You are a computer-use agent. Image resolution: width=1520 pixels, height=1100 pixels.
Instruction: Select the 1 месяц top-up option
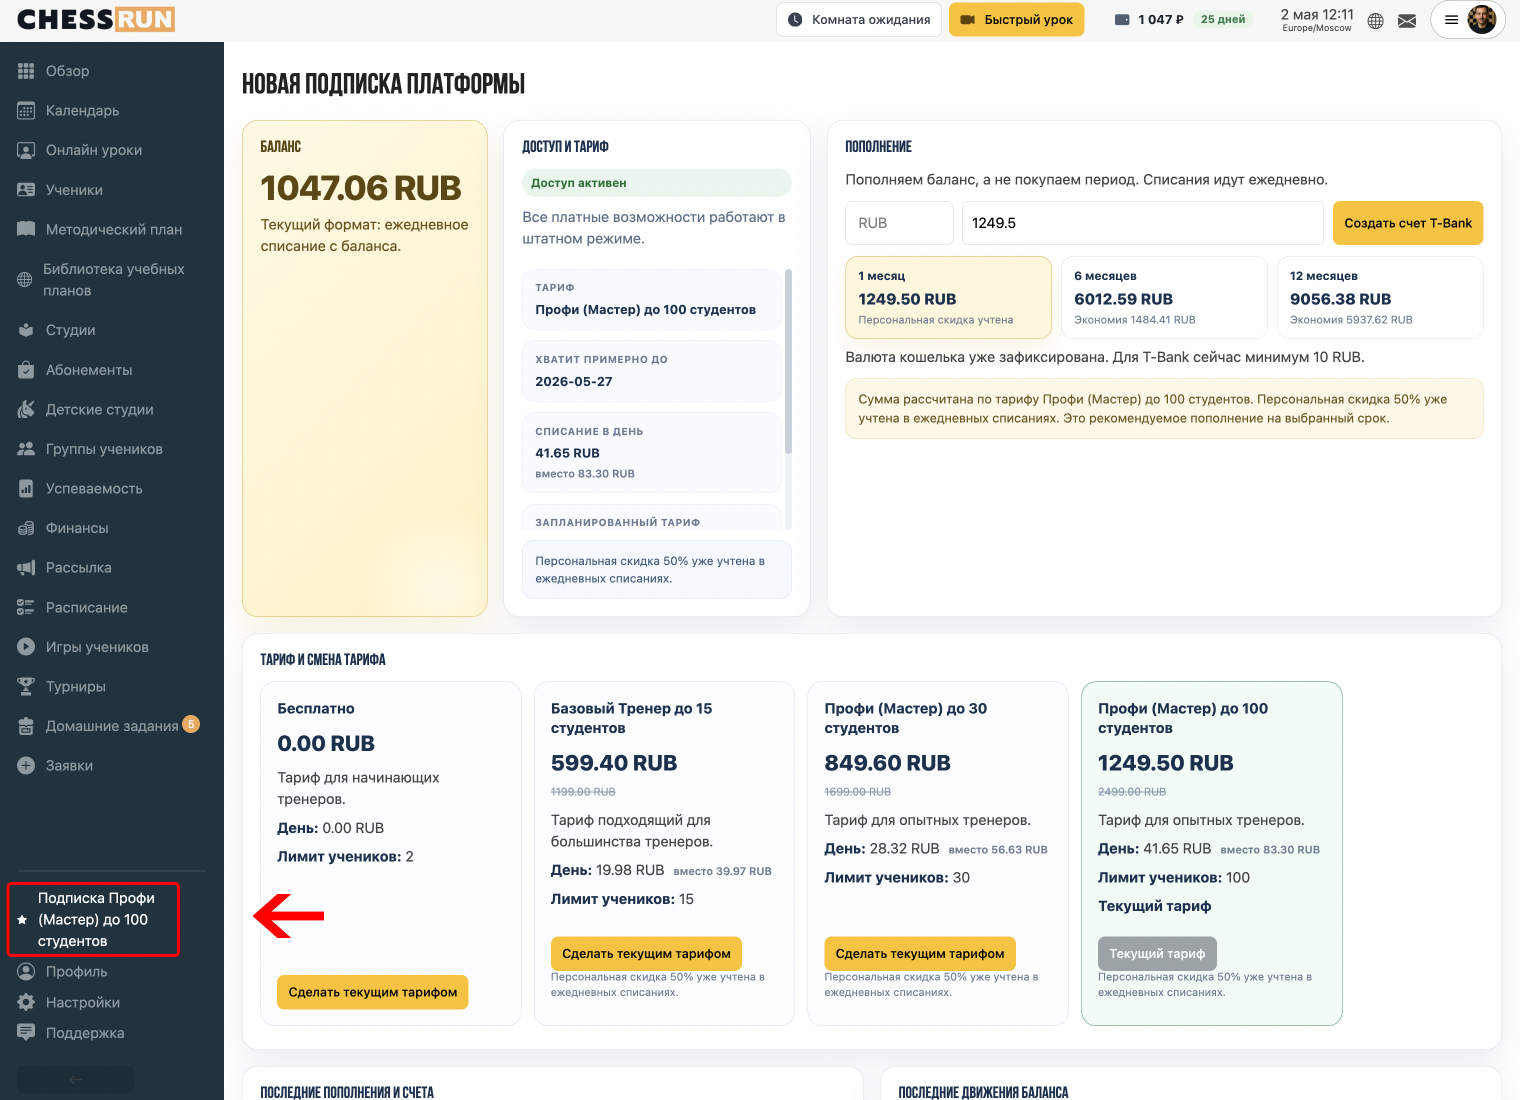(949, 298)
